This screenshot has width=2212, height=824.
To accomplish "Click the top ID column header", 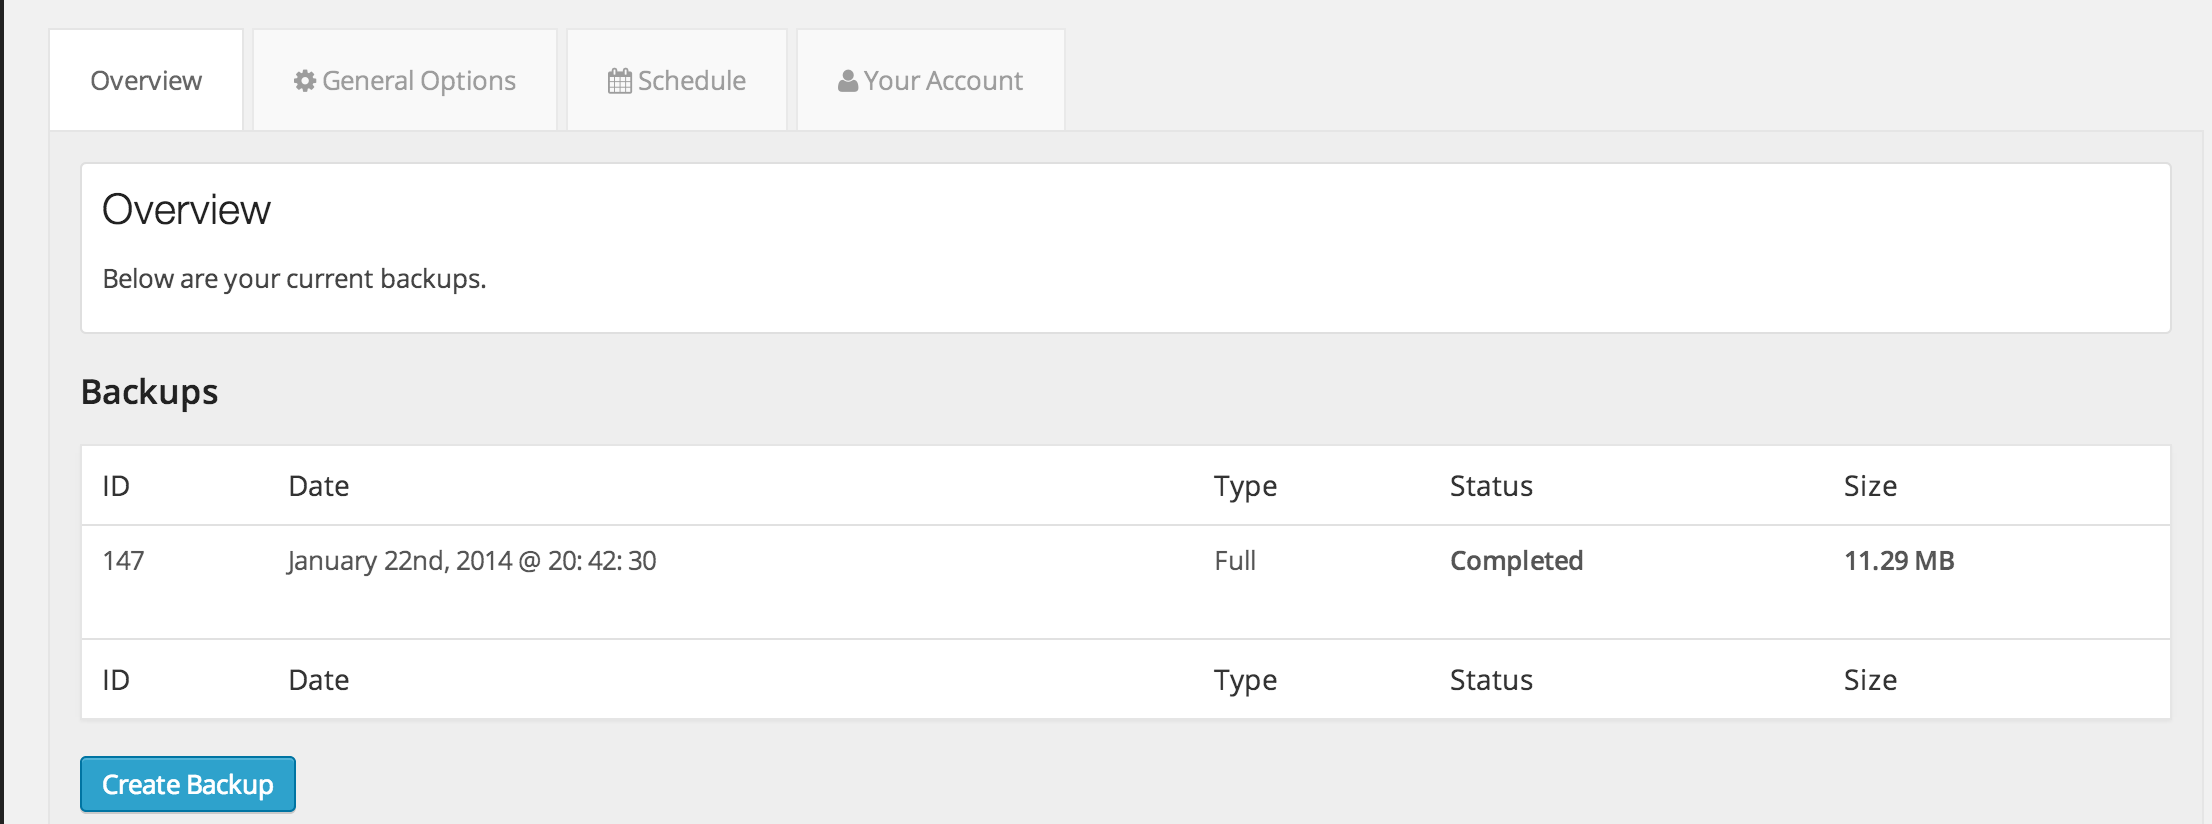I will coord(116,486).
